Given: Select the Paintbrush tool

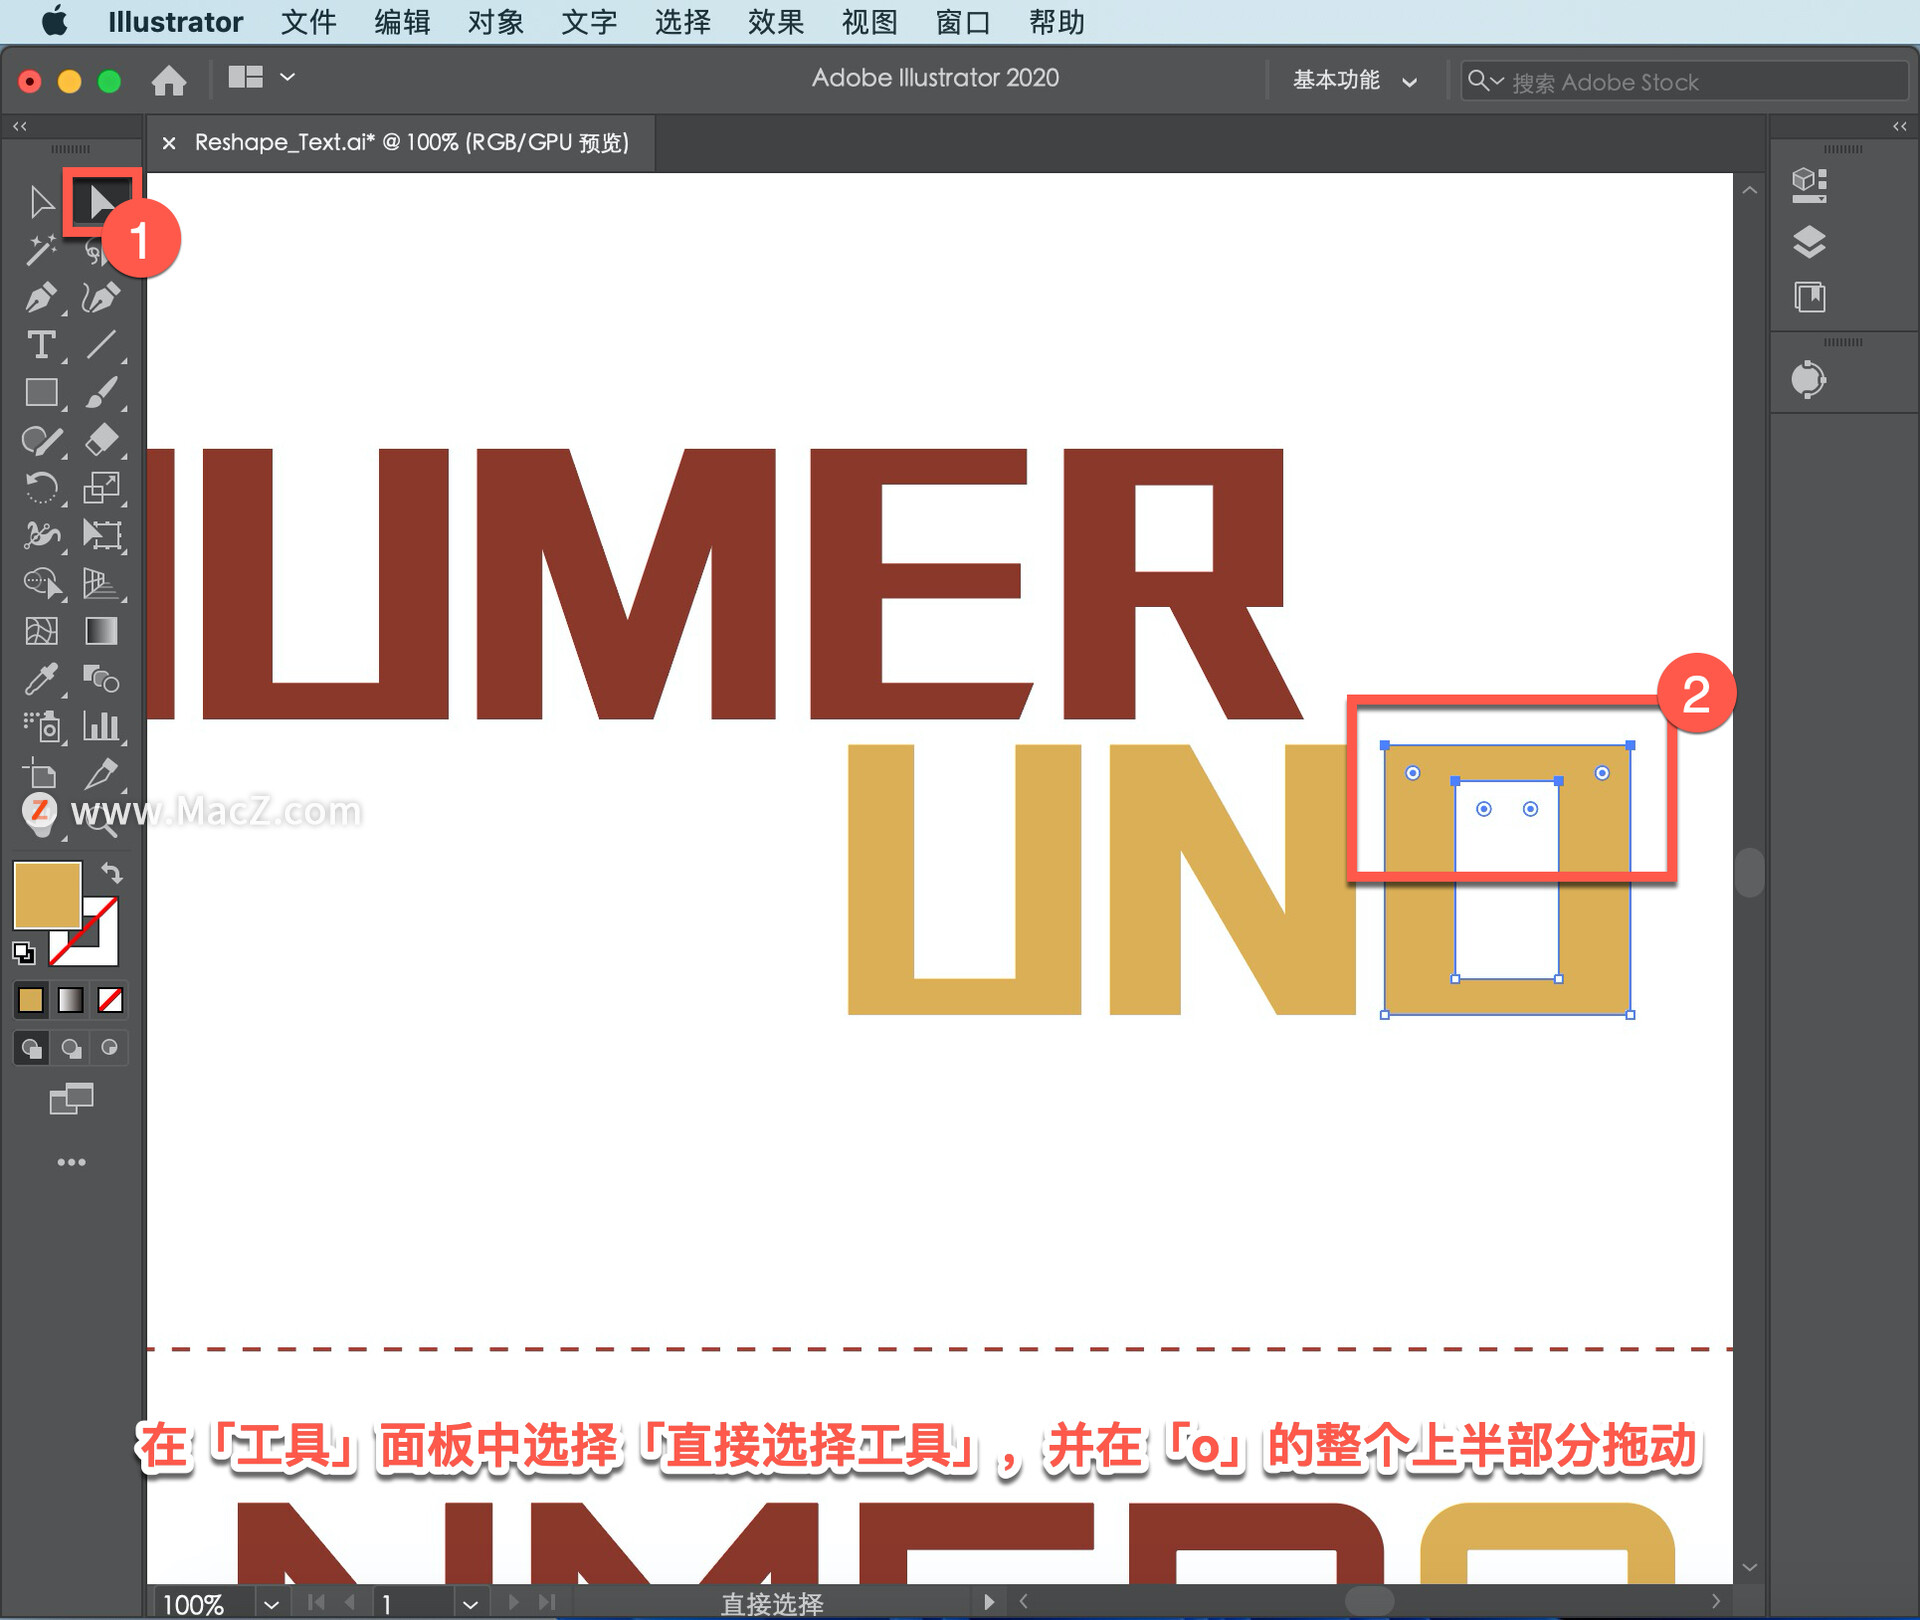Looking at the screenshot, I should pos(101,392).
